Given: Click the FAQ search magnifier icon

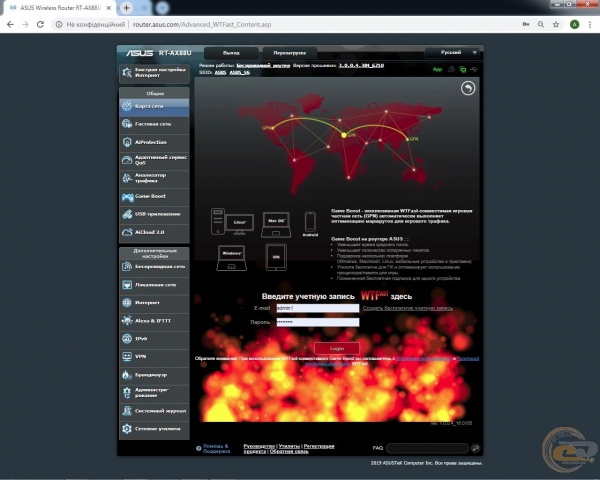Looking at the screenshot, I should point(475,448).
